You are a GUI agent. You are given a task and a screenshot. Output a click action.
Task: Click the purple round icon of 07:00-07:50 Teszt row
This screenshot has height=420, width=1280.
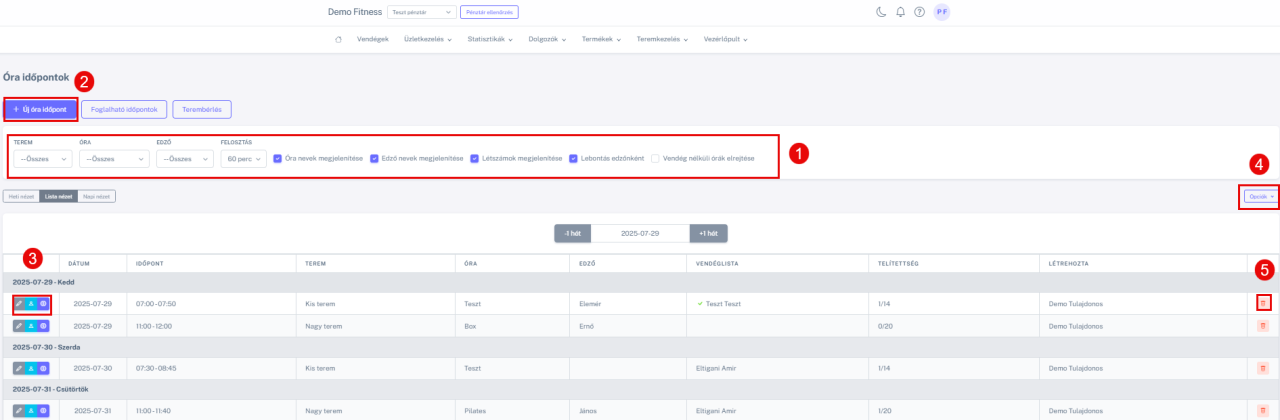tap(43, 303)
